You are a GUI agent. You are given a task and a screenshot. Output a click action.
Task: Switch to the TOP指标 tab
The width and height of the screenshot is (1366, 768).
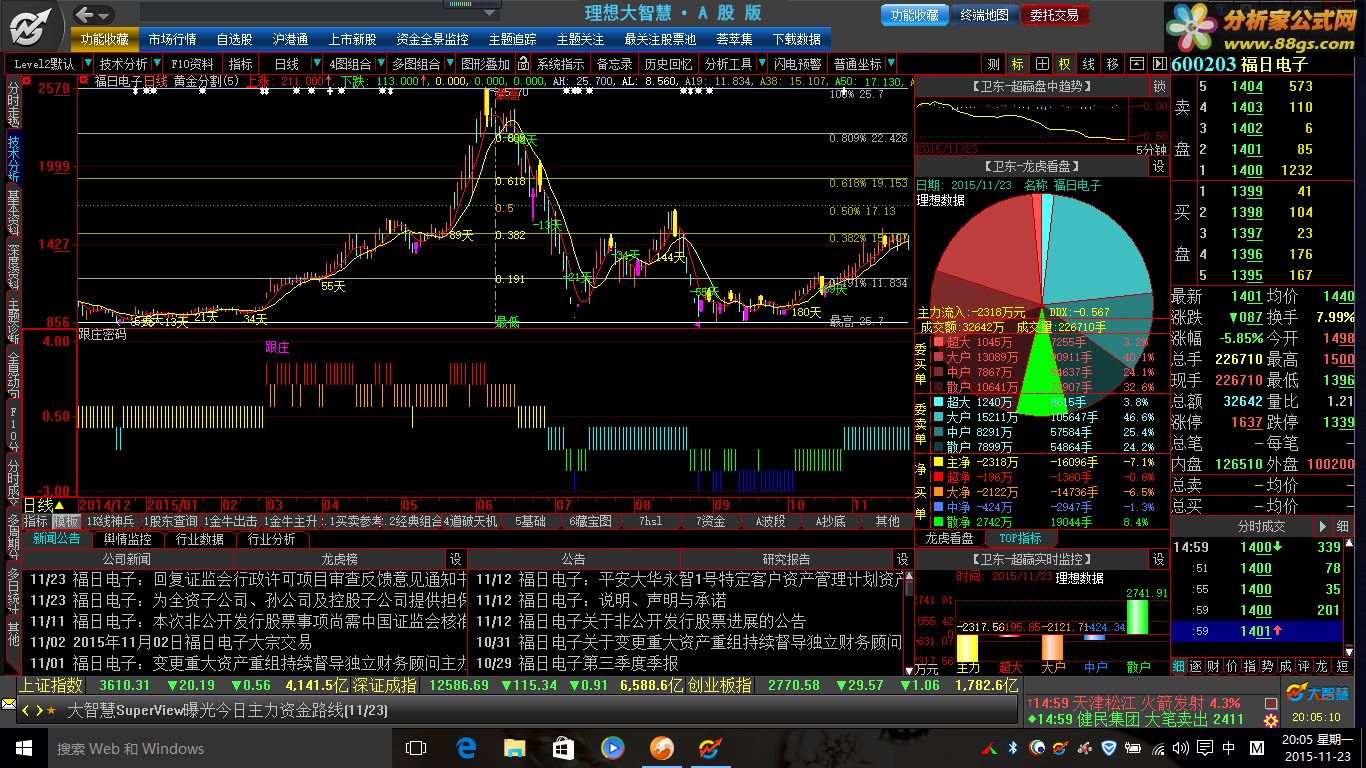tap(1020, 538)
